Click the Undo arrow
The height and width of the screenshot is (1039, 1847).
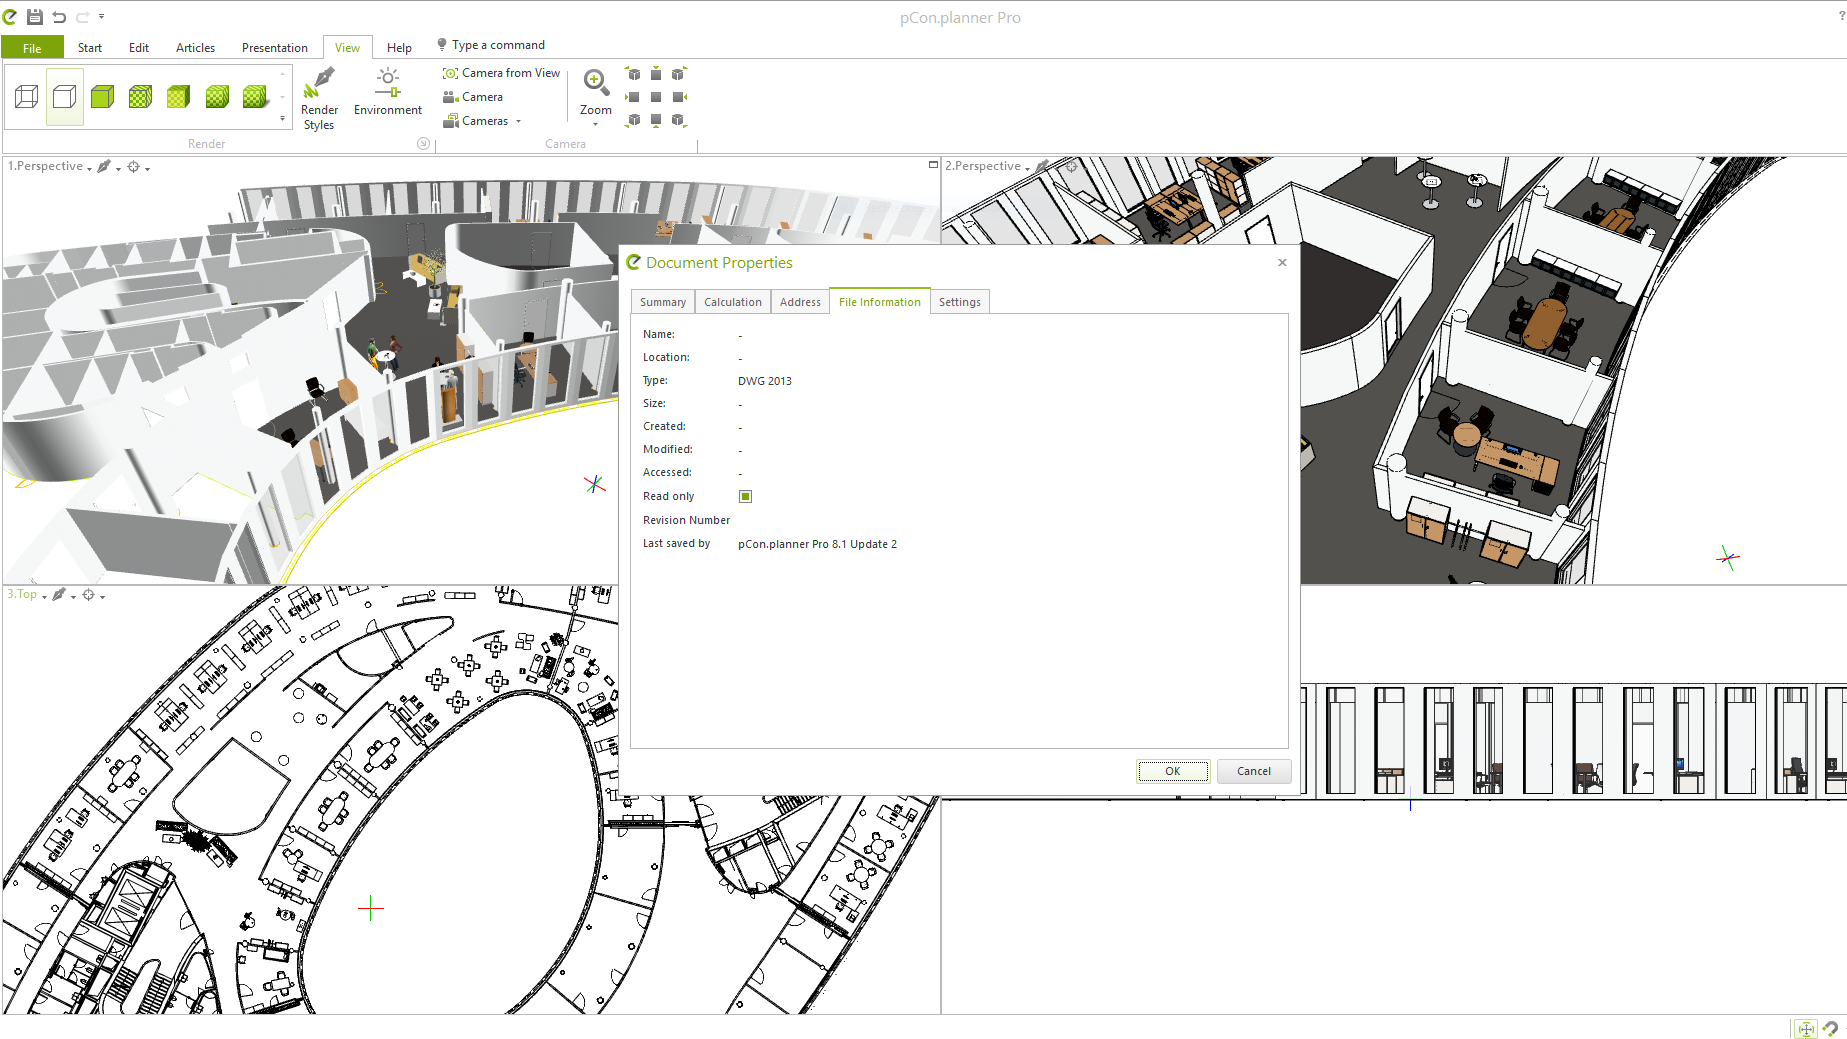[x=59, y=17]
